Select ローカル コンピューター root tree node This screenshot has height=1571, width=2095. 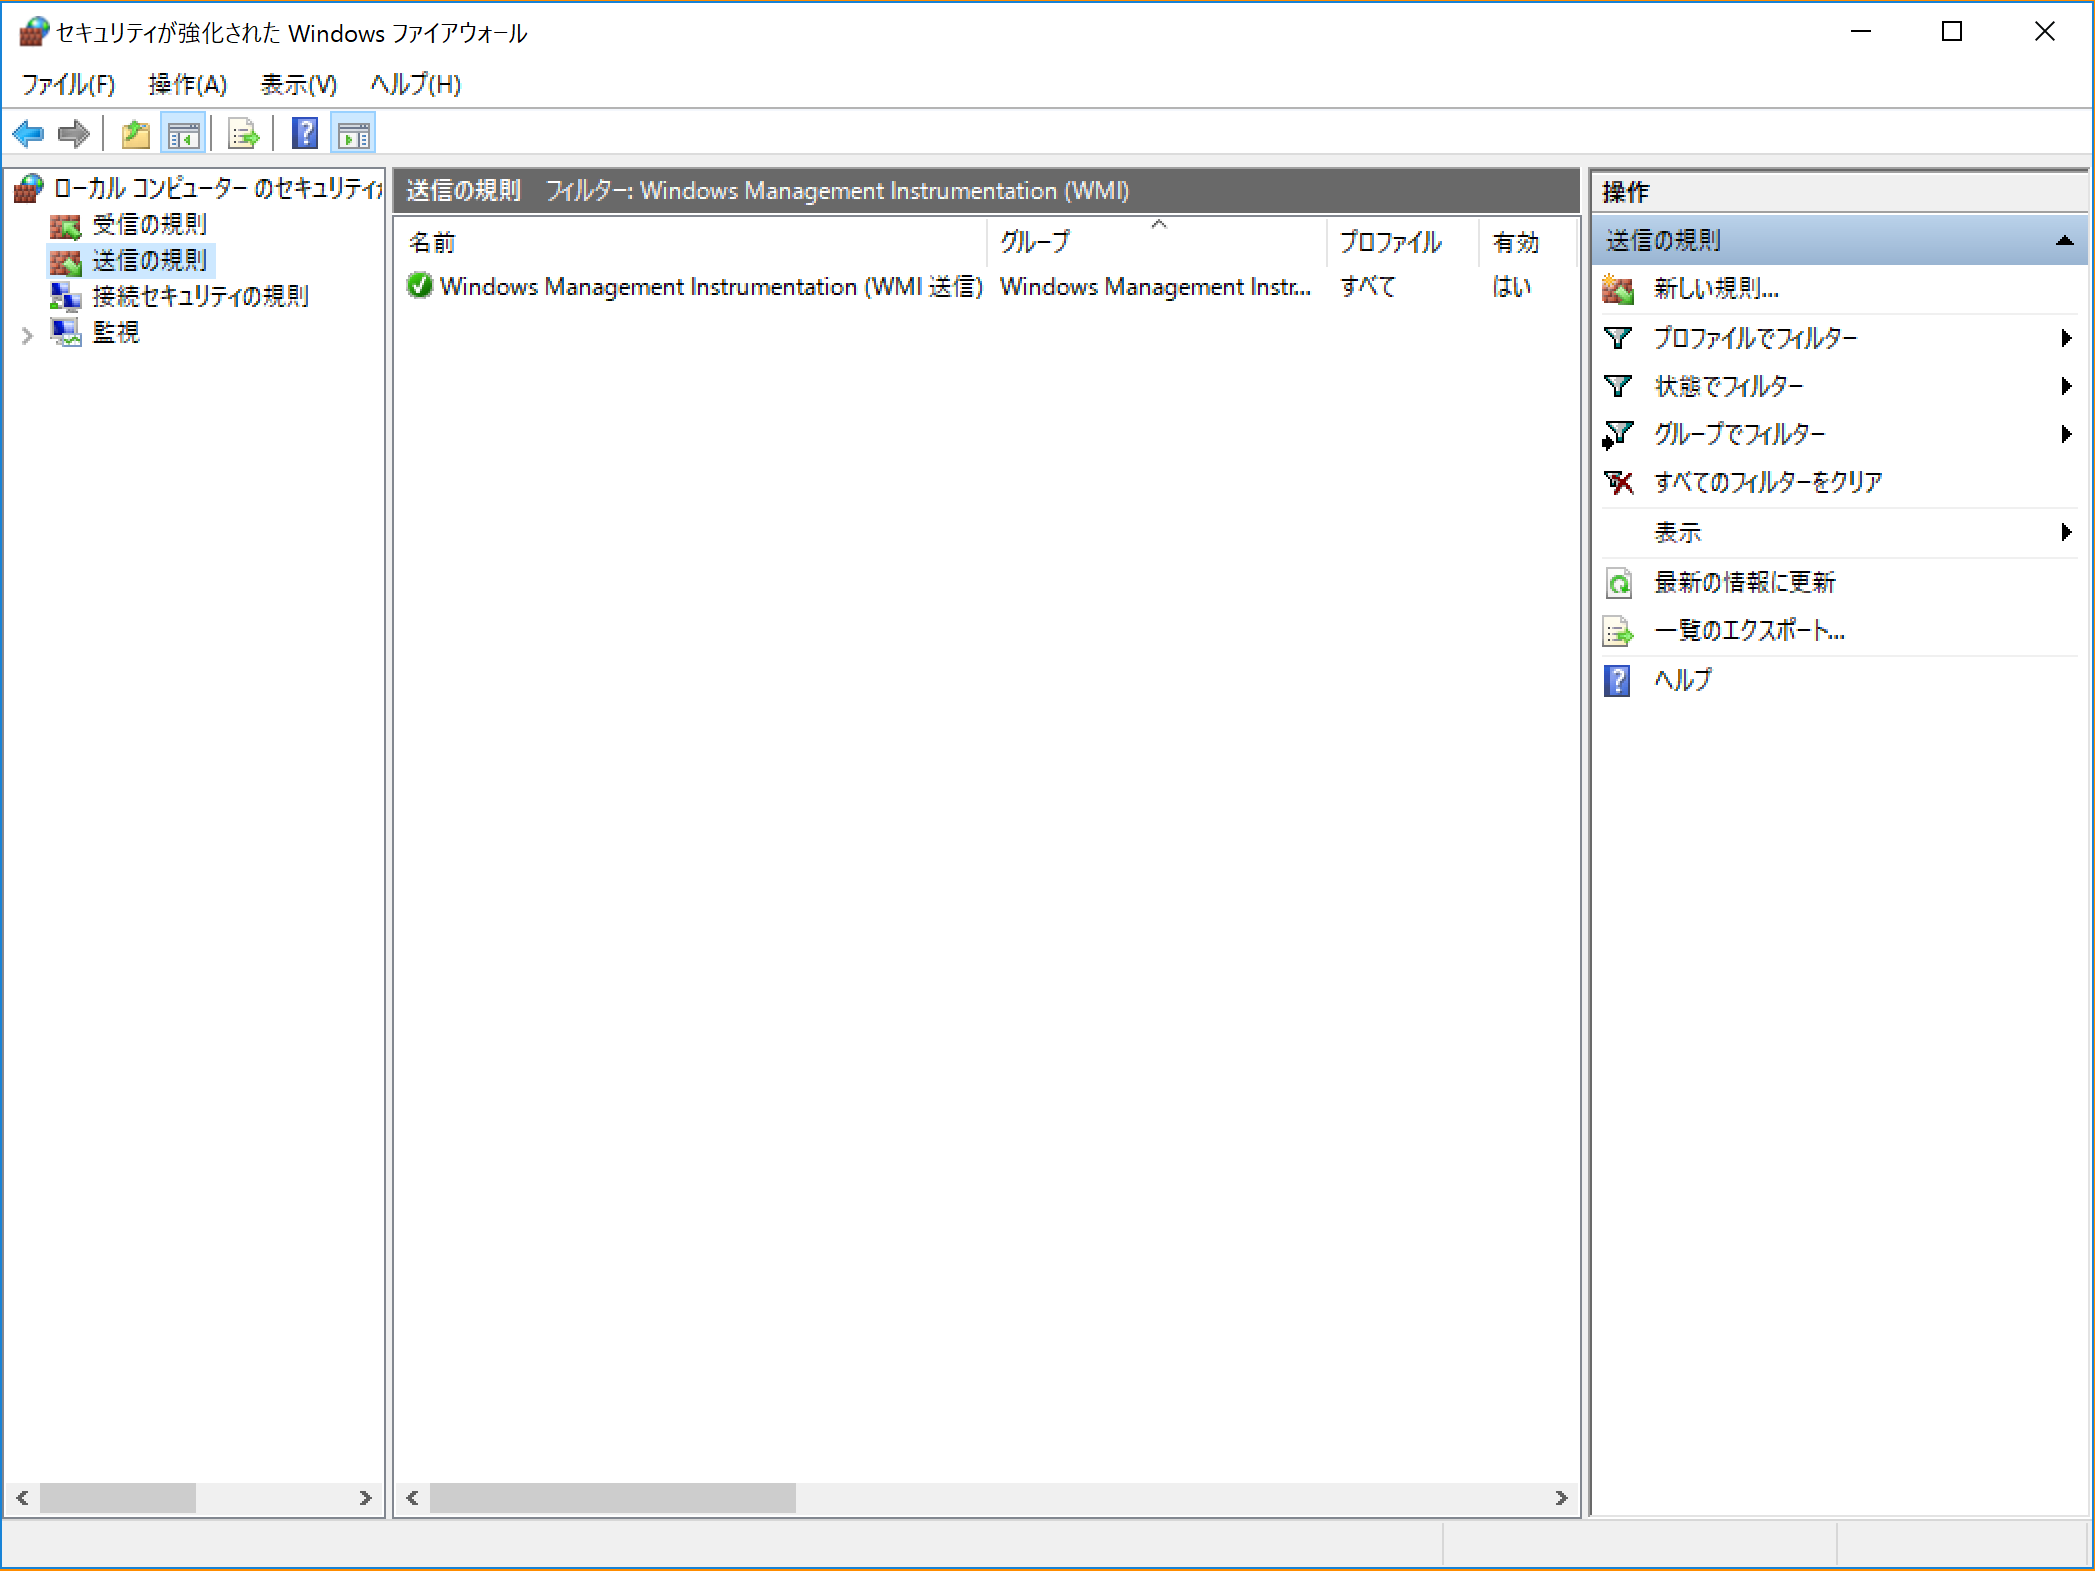click(217, 188)
